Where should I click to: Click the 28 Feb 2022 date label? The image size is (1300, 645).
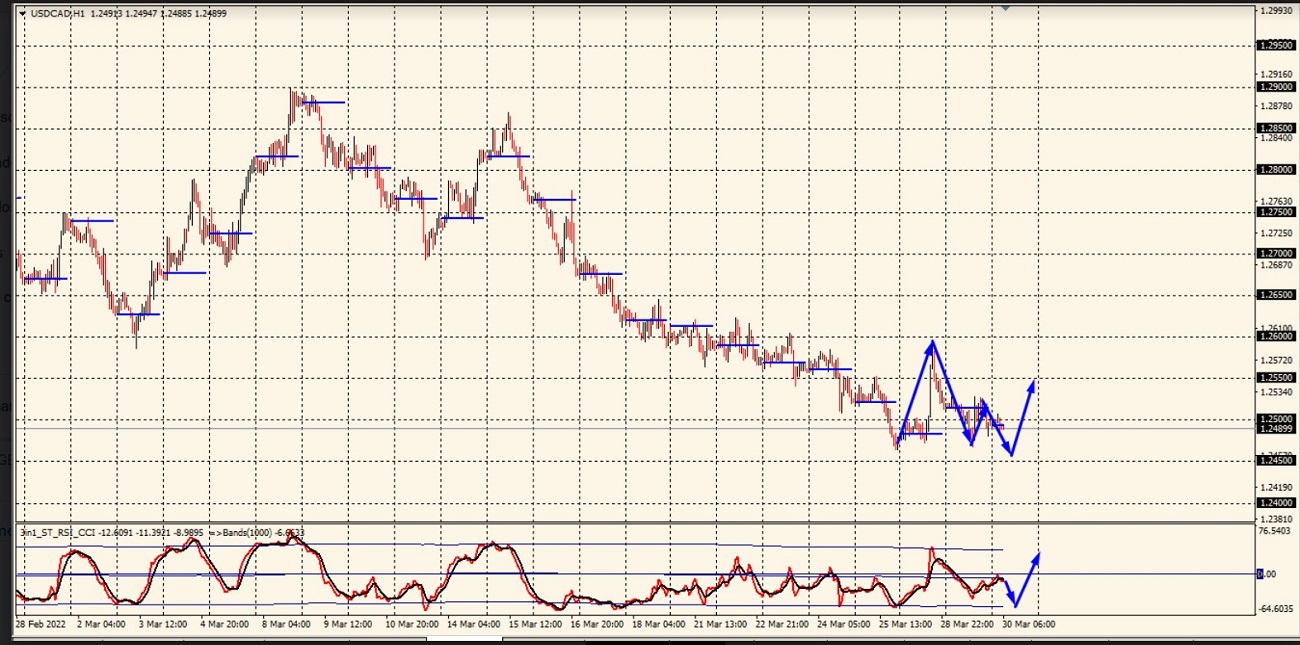[43, 624]
